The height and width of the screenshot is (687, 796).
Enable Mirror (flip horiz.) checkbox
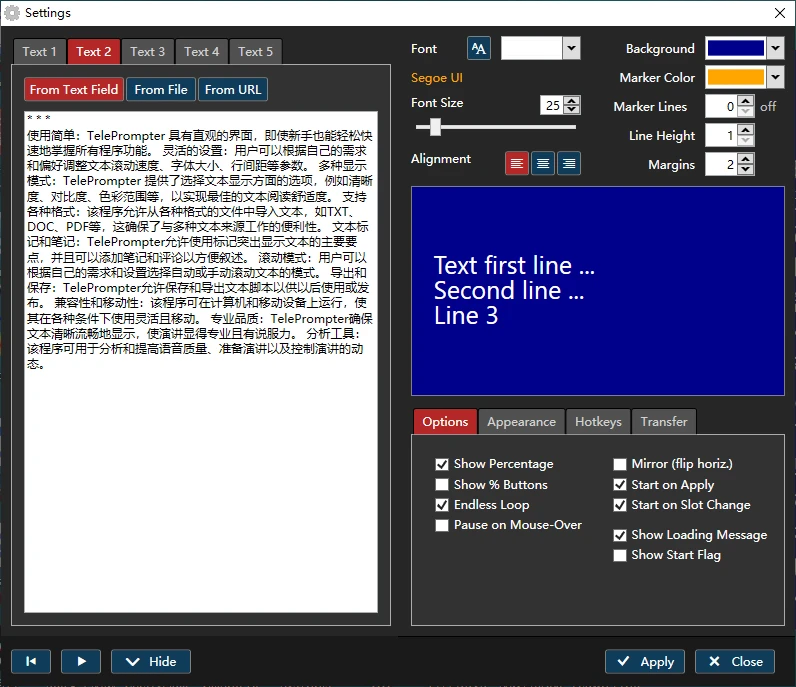(619, 464)
